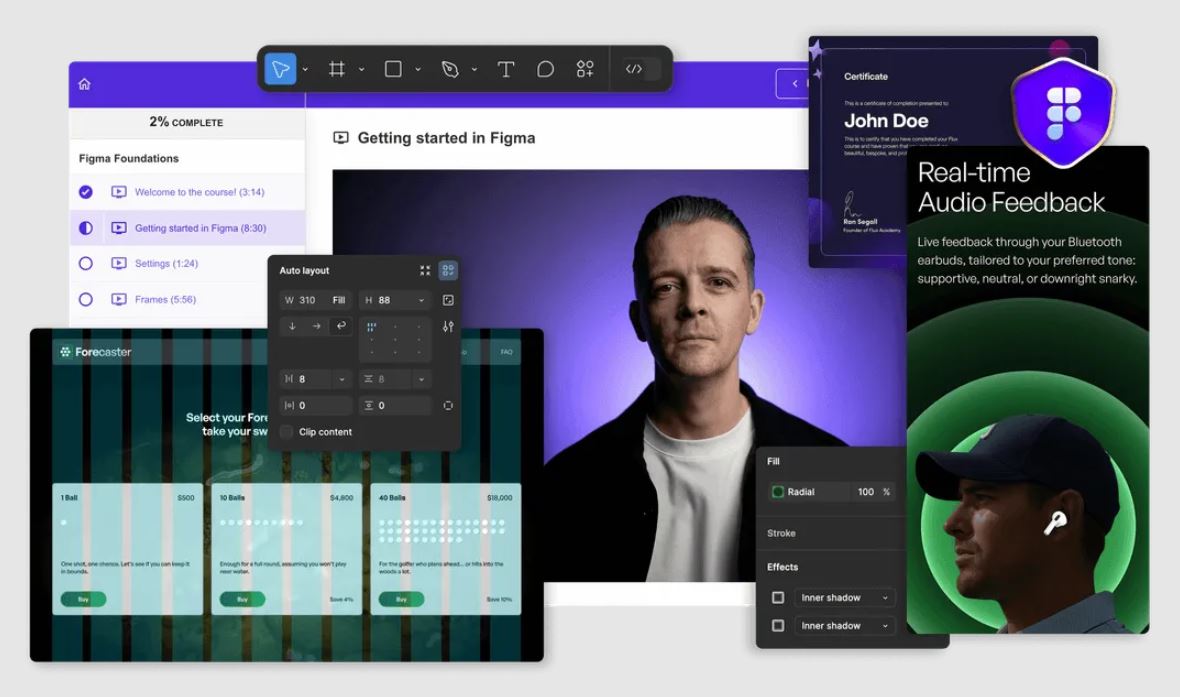Image resolution: width=1180 pixels, height=697 pixels.
Task: Open the Inner shadow effect type dropdown
Action: pyautogui.click(x=844, y=597)
